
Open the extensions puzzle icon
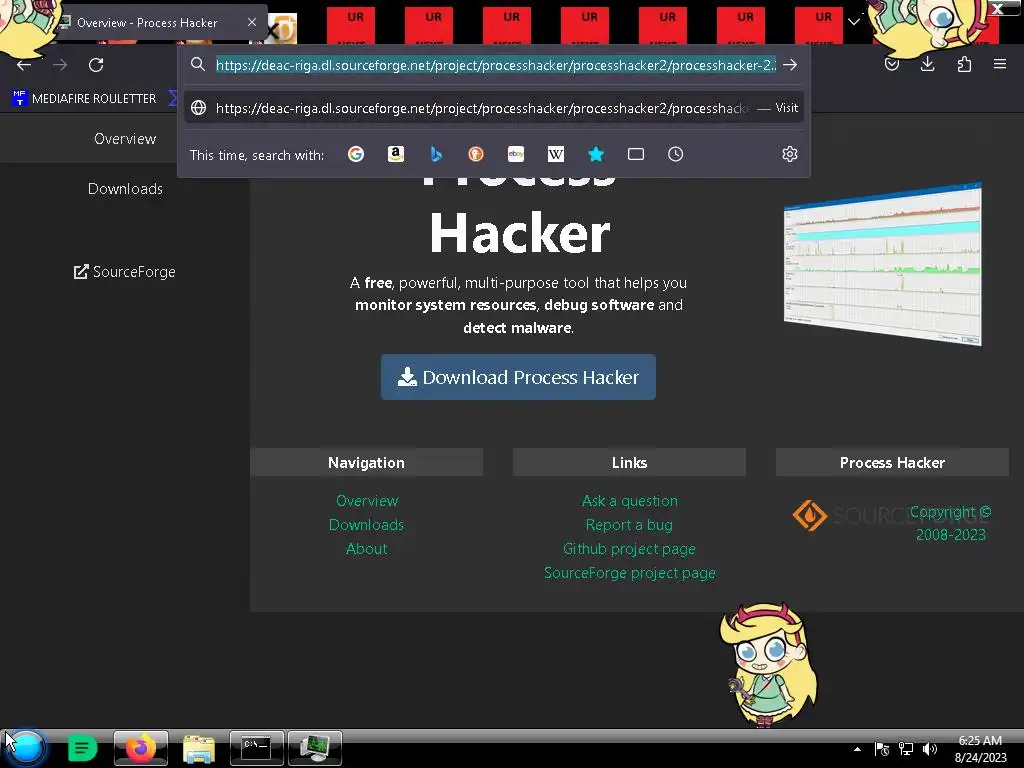[x=964, y=64]
